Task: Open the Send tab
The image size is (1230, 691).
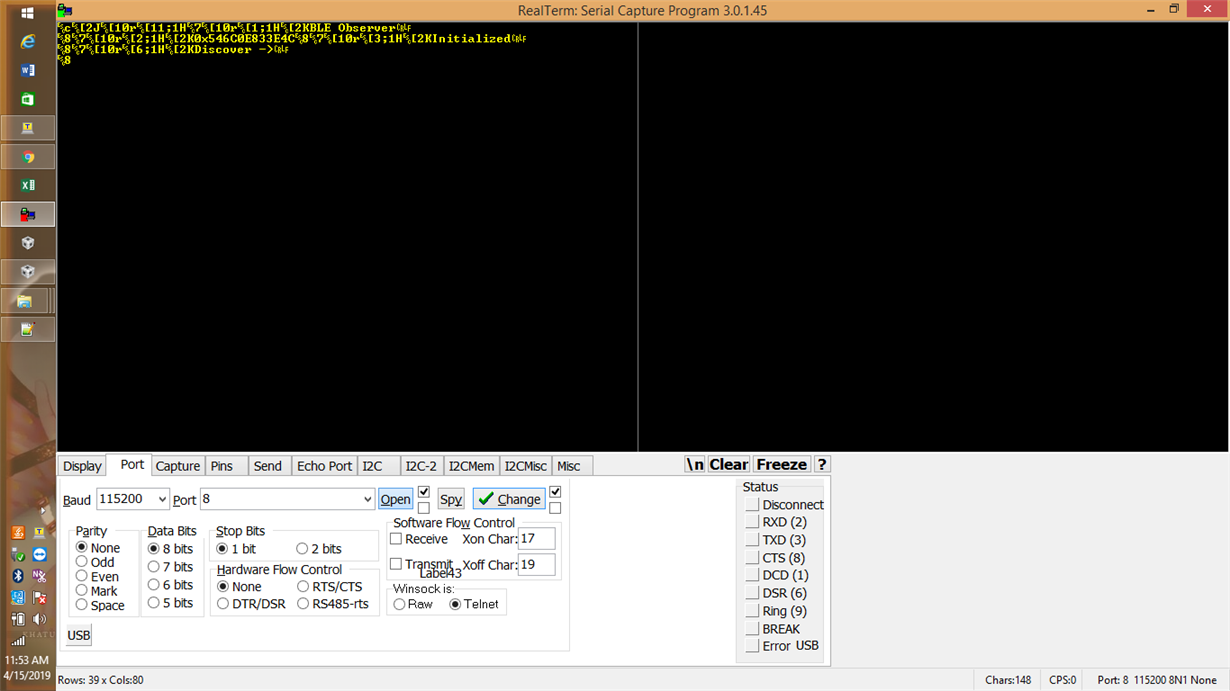Action: click(268, 466)
